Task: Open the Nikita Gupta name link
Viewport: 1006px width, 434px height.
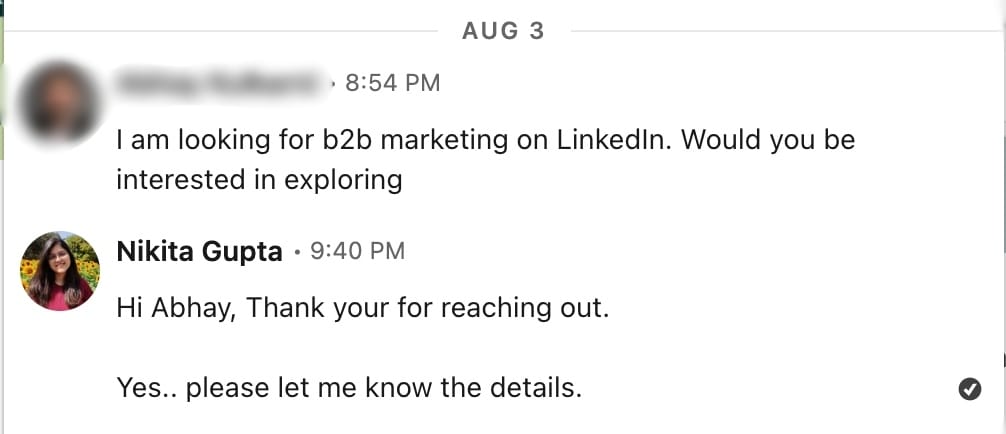Action: pyautogui.click(x=199, y=251)
